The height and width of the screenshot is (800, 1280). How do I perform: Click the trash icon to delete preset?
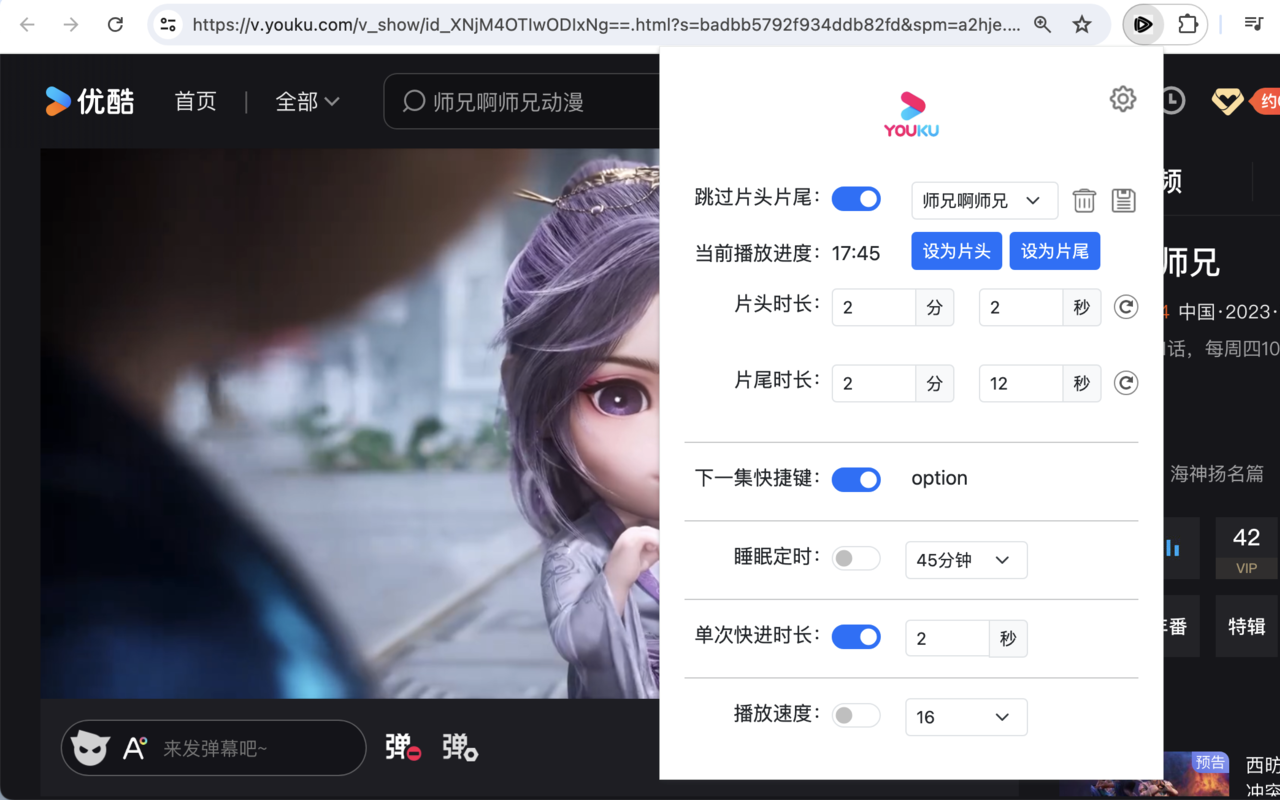[1084, 201]
